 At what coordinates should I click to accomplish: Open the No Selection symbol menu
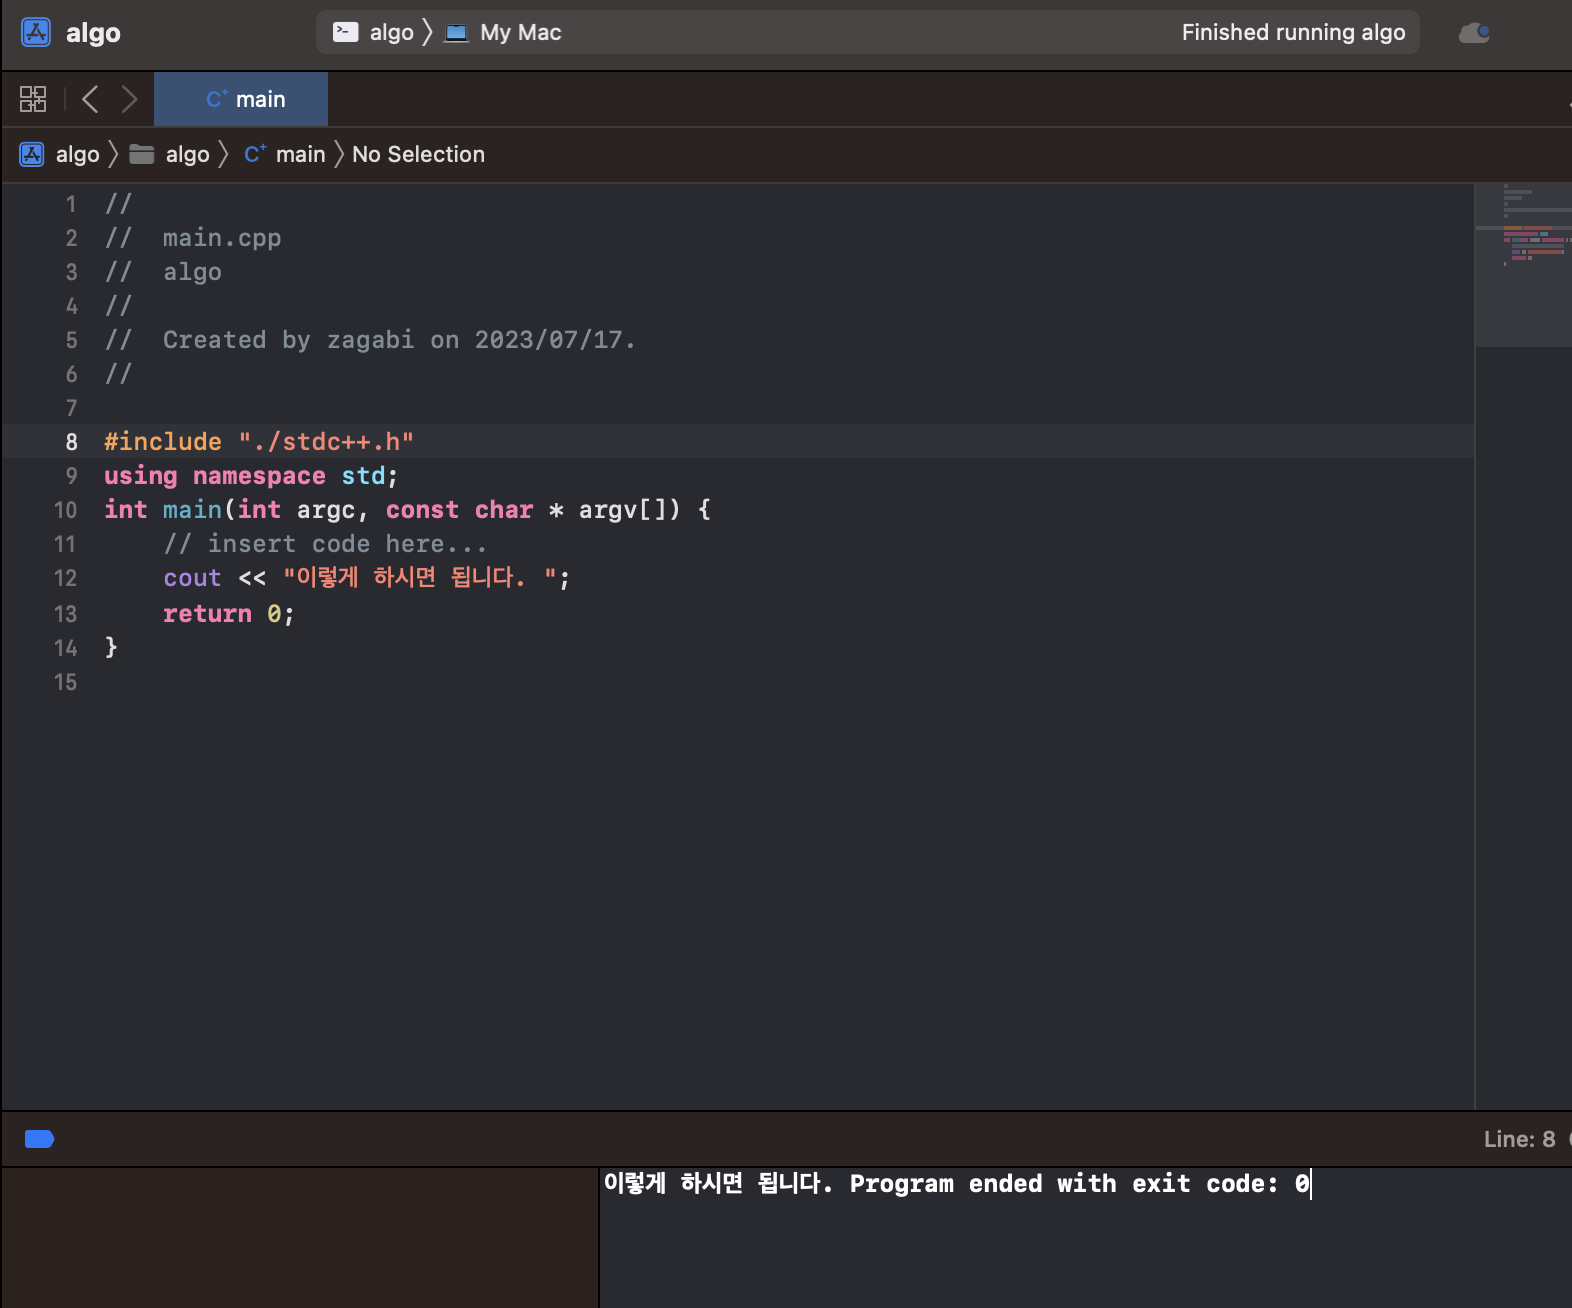[x=418, y=154]
